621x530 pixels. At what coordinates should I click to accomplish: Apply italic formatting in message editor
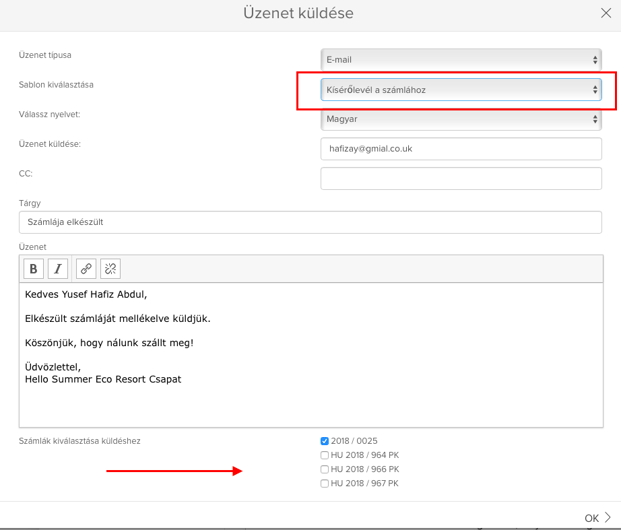point(58,269)
